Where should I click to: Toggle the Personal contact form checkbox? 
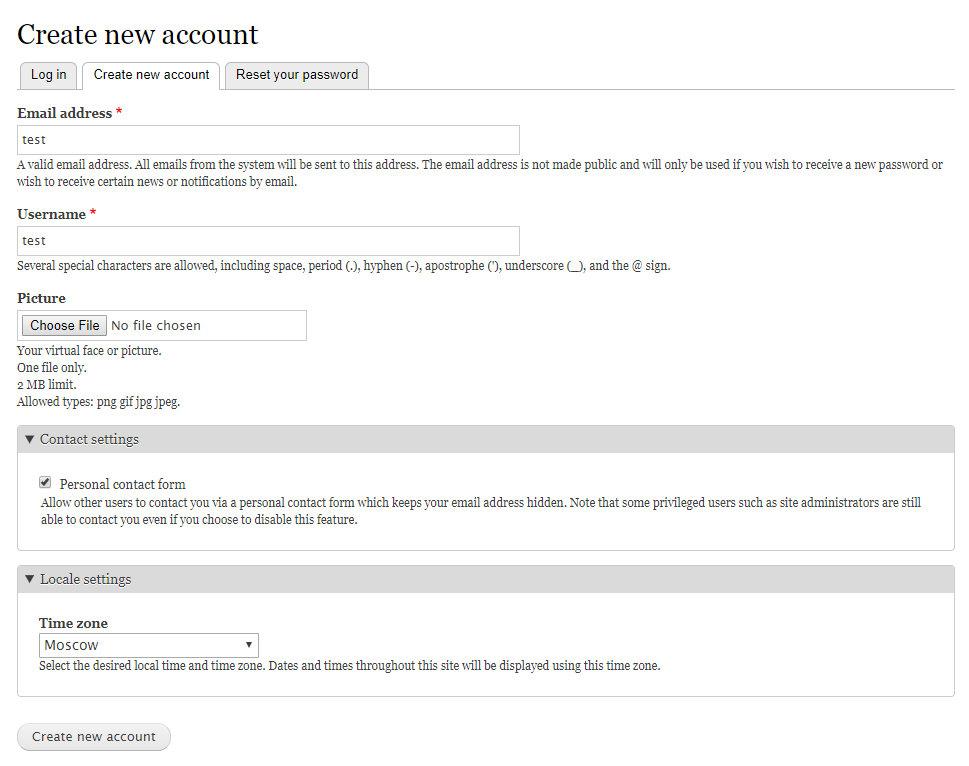(x=45, y=482)
